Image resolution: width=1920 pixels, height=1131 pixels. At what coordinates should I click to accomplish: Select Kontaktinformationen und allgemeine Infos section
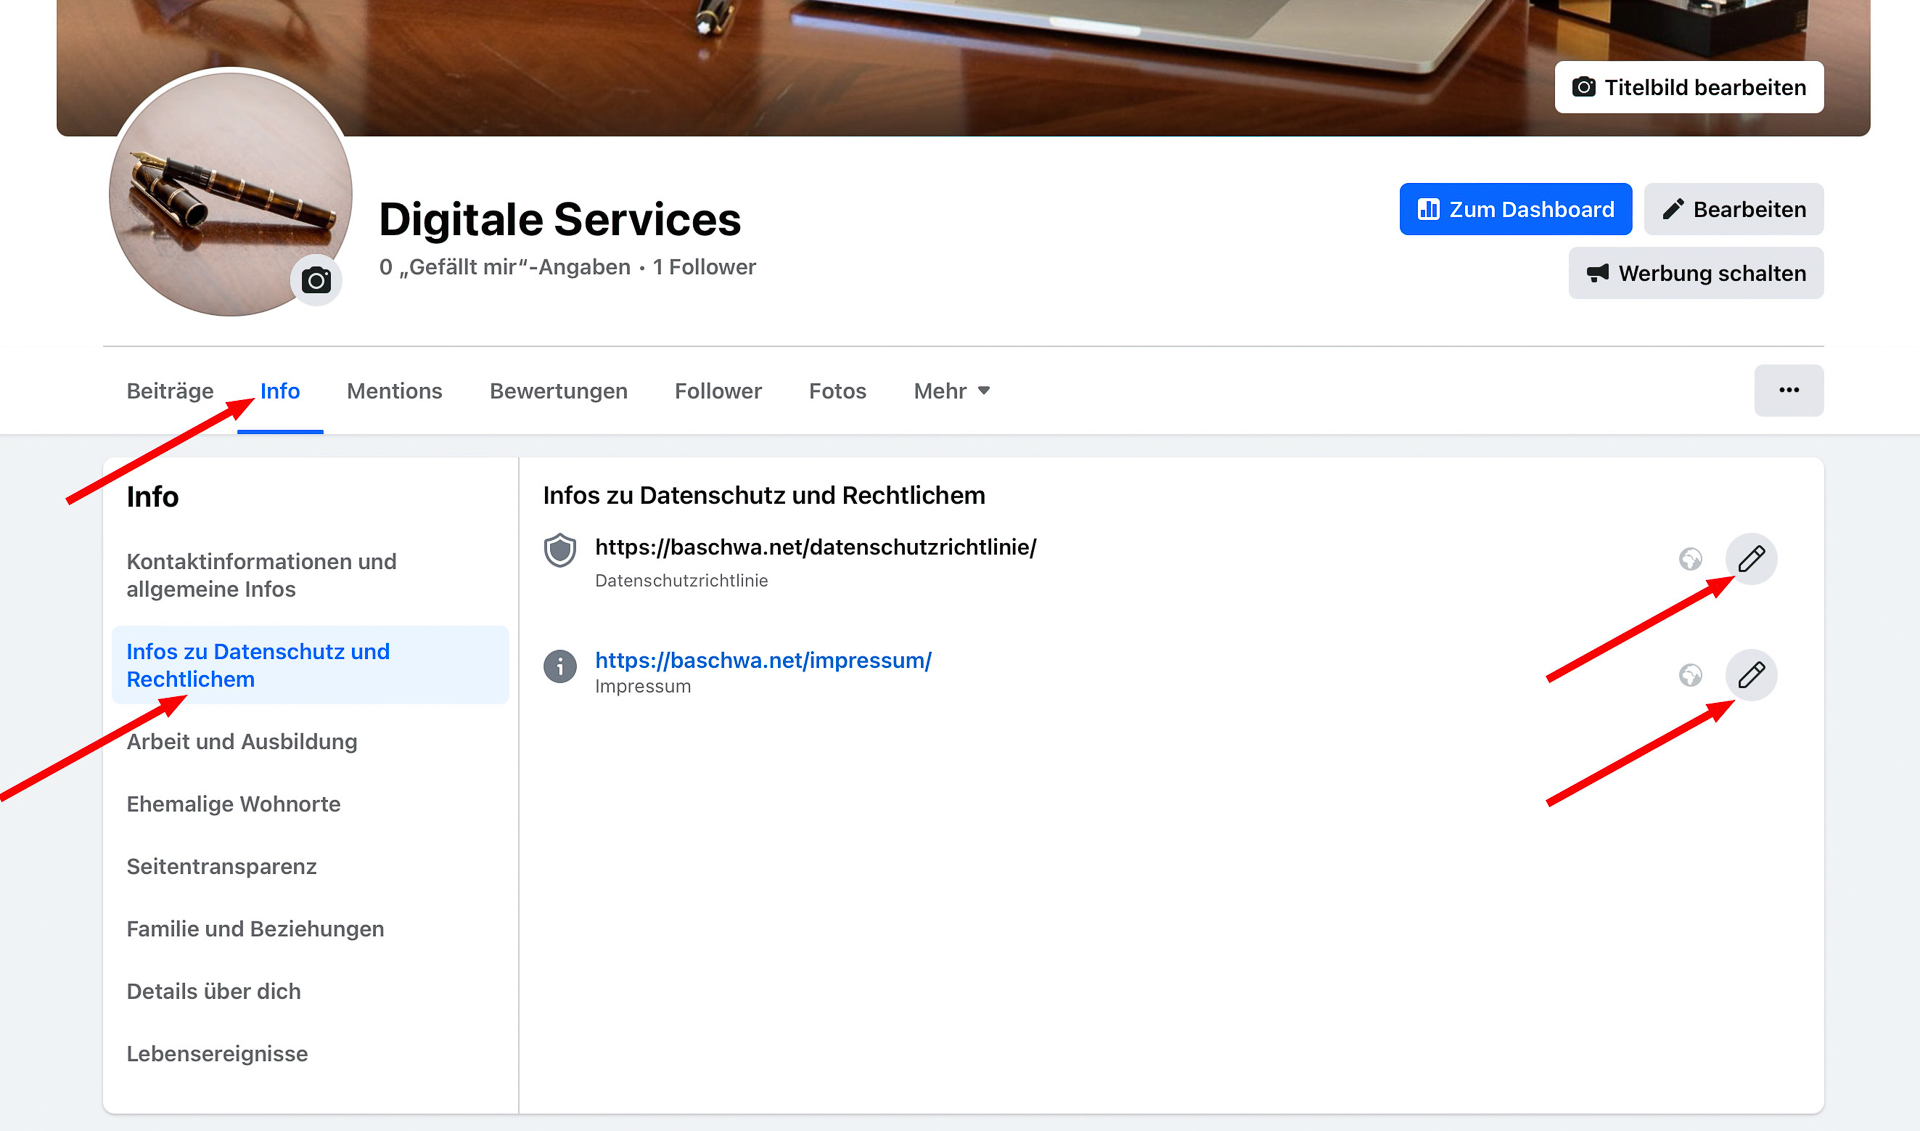tap(261, 575)
